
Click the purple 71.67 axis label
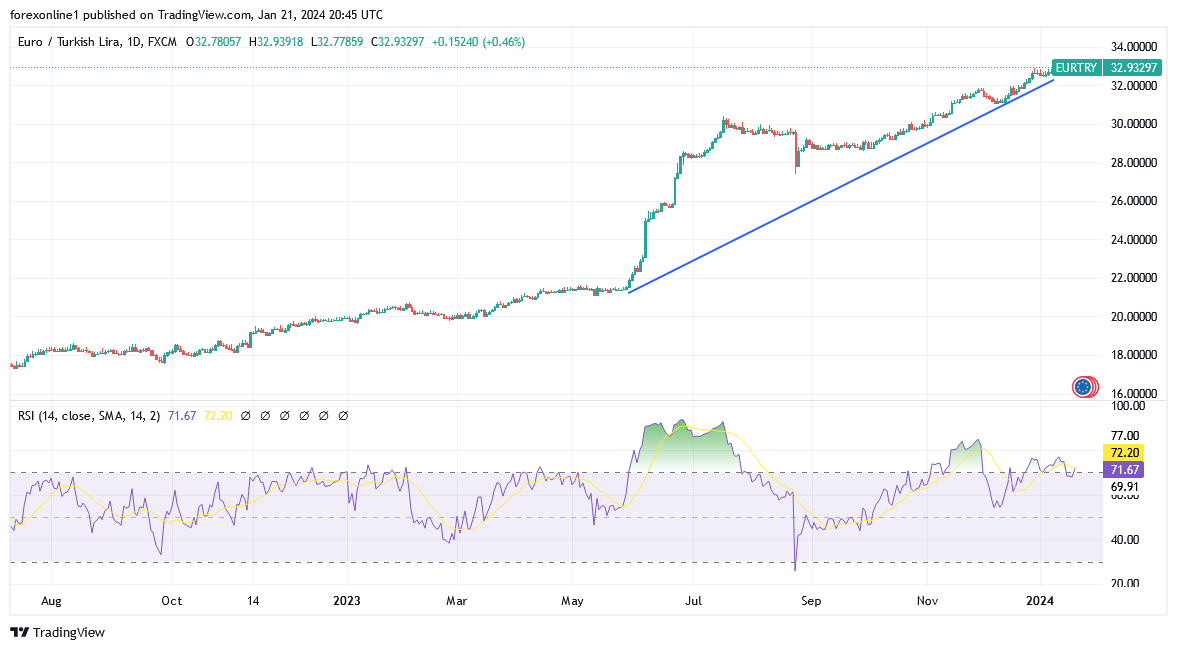tap(1124, 470)
